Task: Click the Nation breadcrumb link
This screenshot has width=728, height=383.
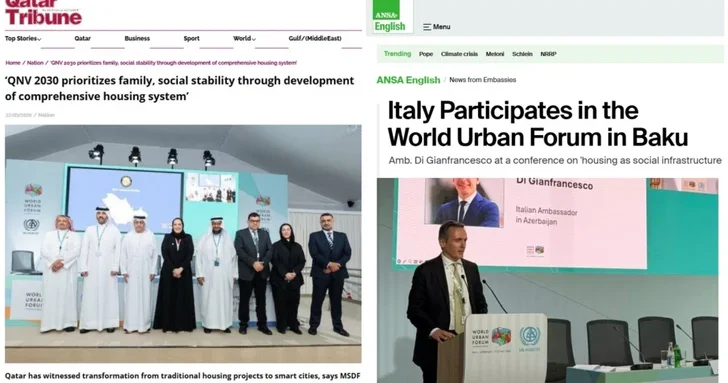Action: (35, 63)
